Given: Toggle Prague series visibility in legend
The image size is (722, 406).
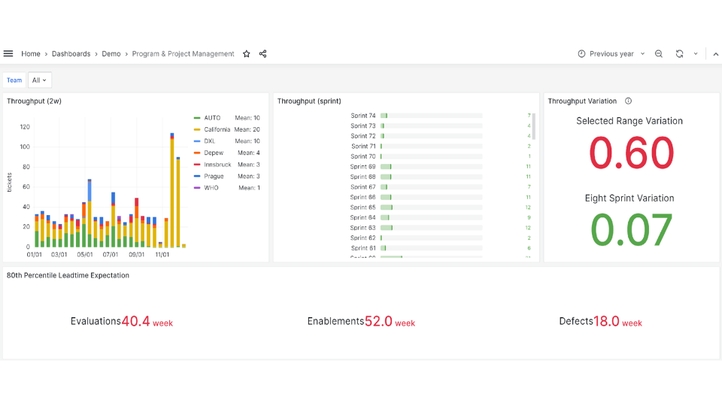Looking at the screenshot, I should pos(213,176).
